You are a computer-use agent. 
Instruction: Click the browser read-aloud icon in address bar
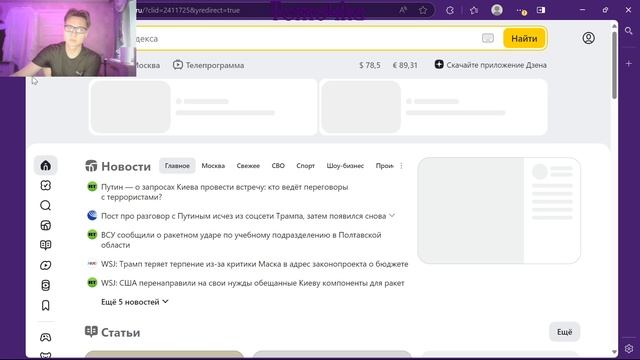pos(403,10)
